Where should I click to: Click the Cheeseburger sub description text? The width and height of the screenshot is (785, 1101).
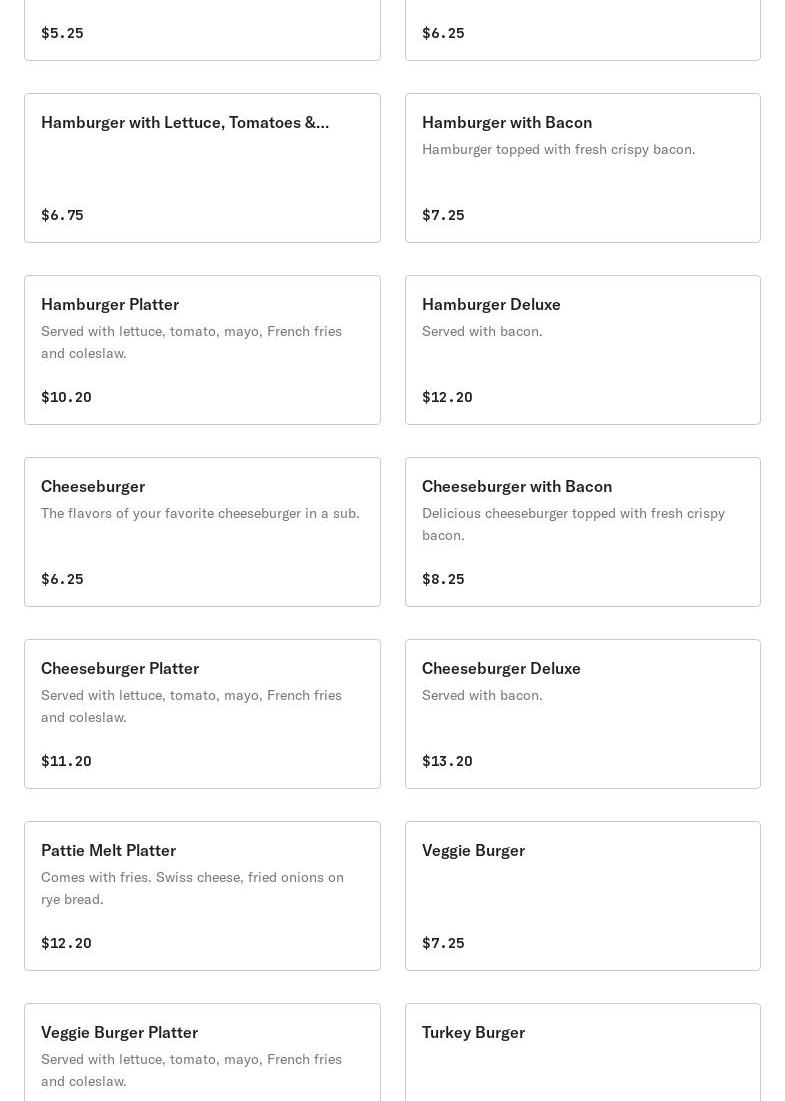click(200, 513)
